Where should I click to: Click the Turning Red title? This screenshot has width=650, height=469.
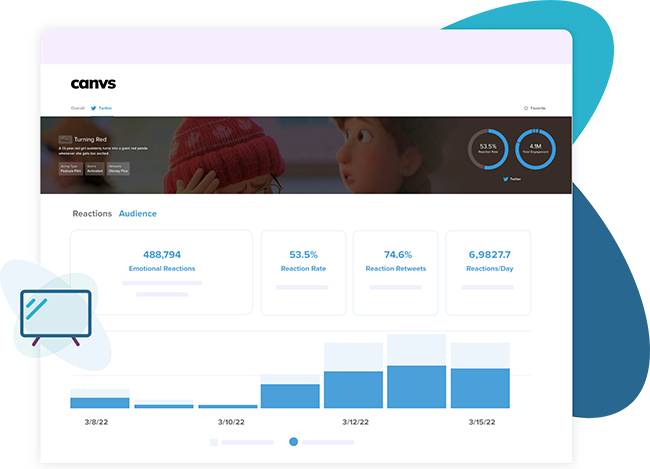pos(90,139)
